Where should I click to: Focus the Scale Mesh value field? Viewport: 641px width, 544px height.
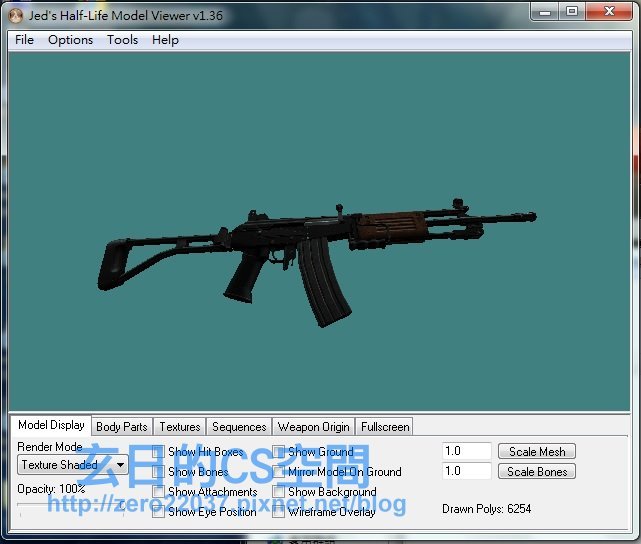click(466, 451)
